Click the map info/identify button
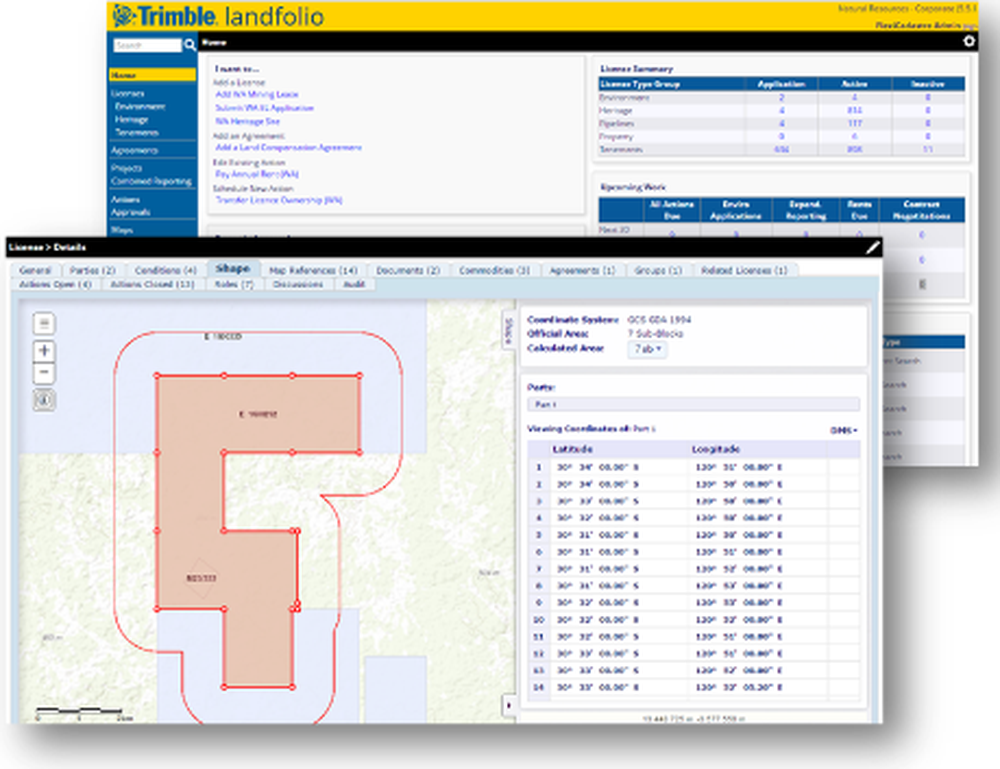 tap(44, 400)
